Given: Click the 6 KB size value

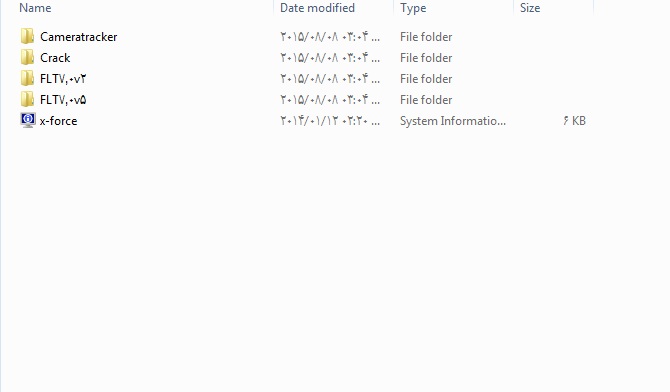Looking at the screenshot, I should click(x=574, y=121).
